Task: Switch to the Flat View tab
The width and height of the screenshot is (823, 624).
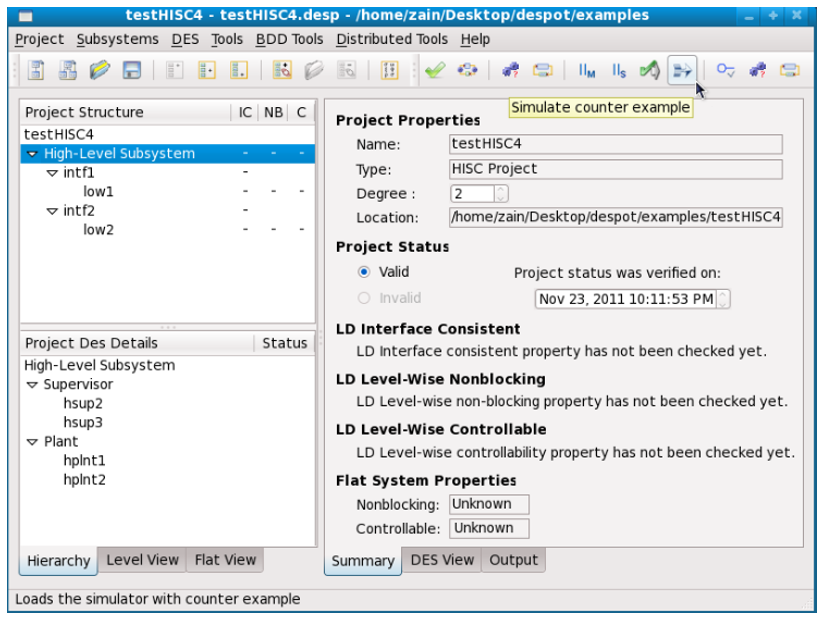Action: pos(225,560)
